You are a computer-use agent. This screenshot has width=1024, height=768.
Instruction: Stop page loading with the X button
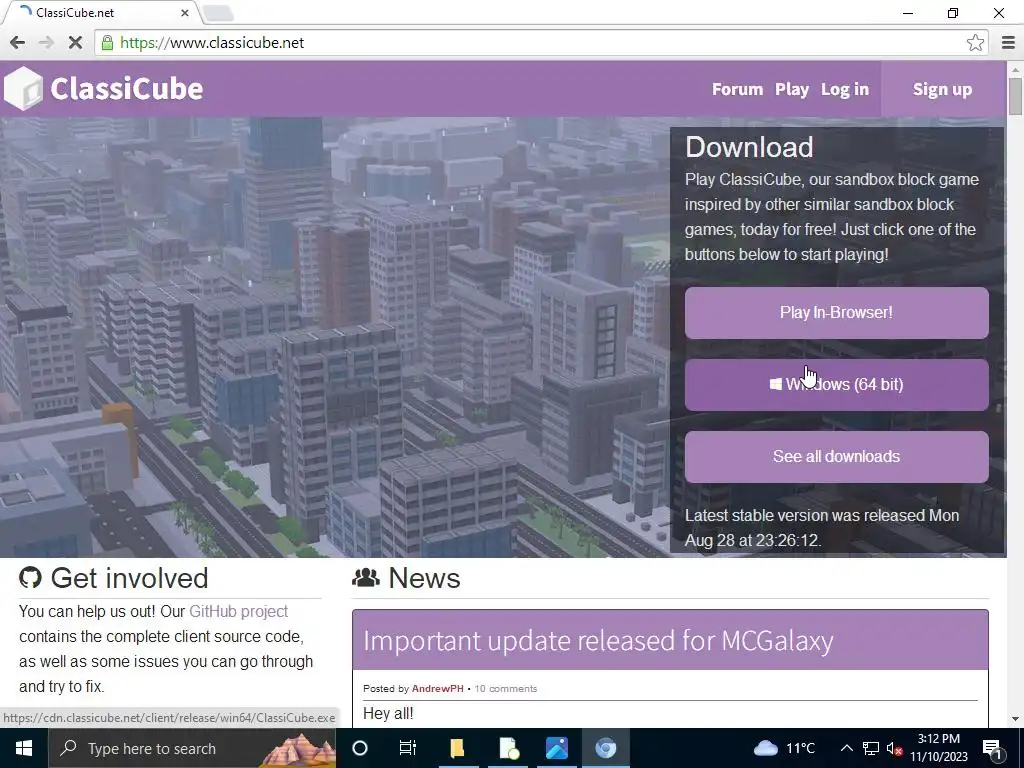coord(75,43)
